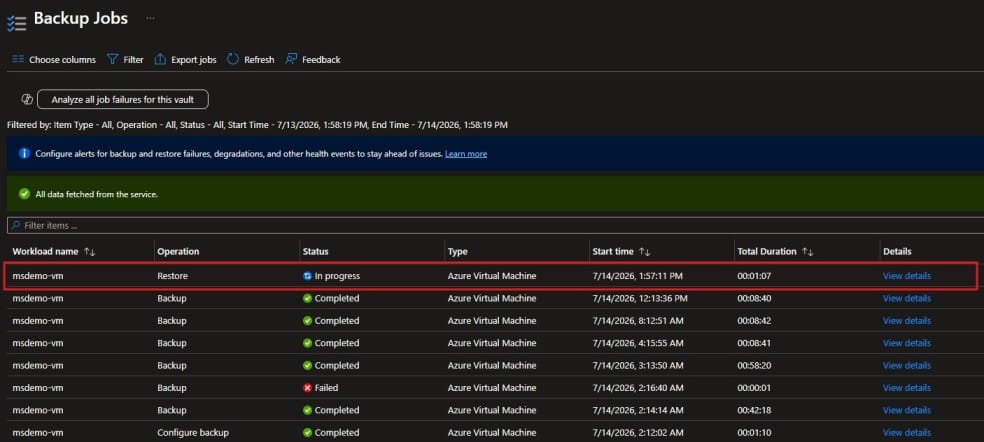Select duration 00:00:01
Image resolution: width=984 pixels, height=442 pixels.
pos(754,388)
